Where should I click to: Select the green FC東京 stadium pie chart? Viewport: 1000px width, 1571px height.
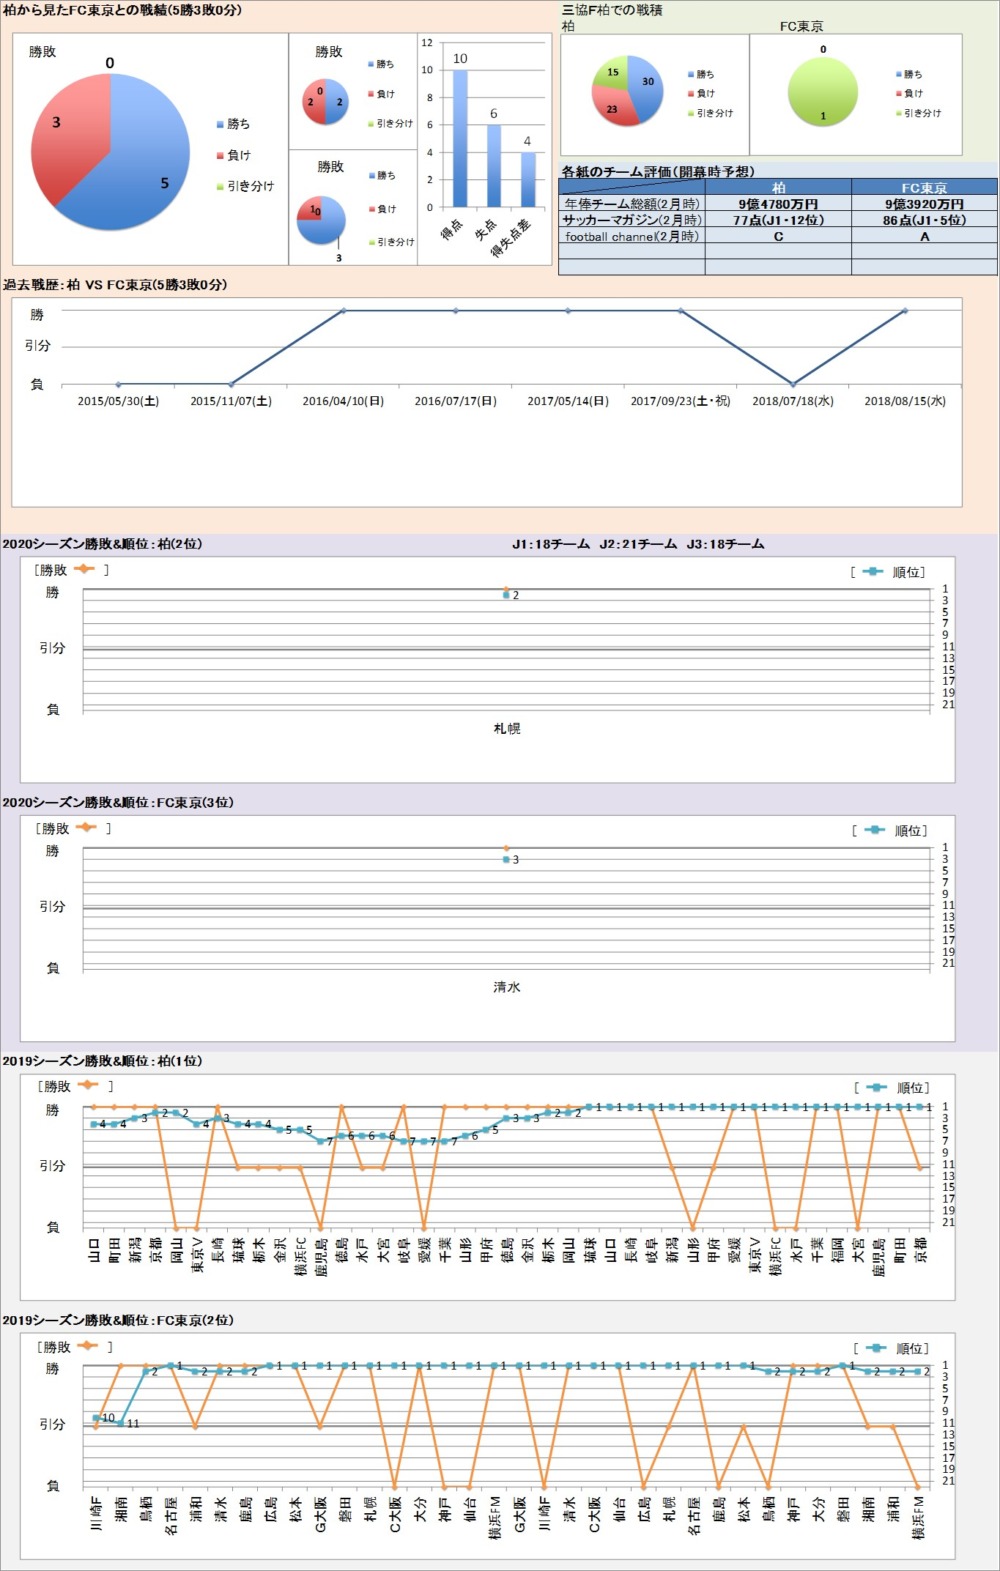coord(823,92)
